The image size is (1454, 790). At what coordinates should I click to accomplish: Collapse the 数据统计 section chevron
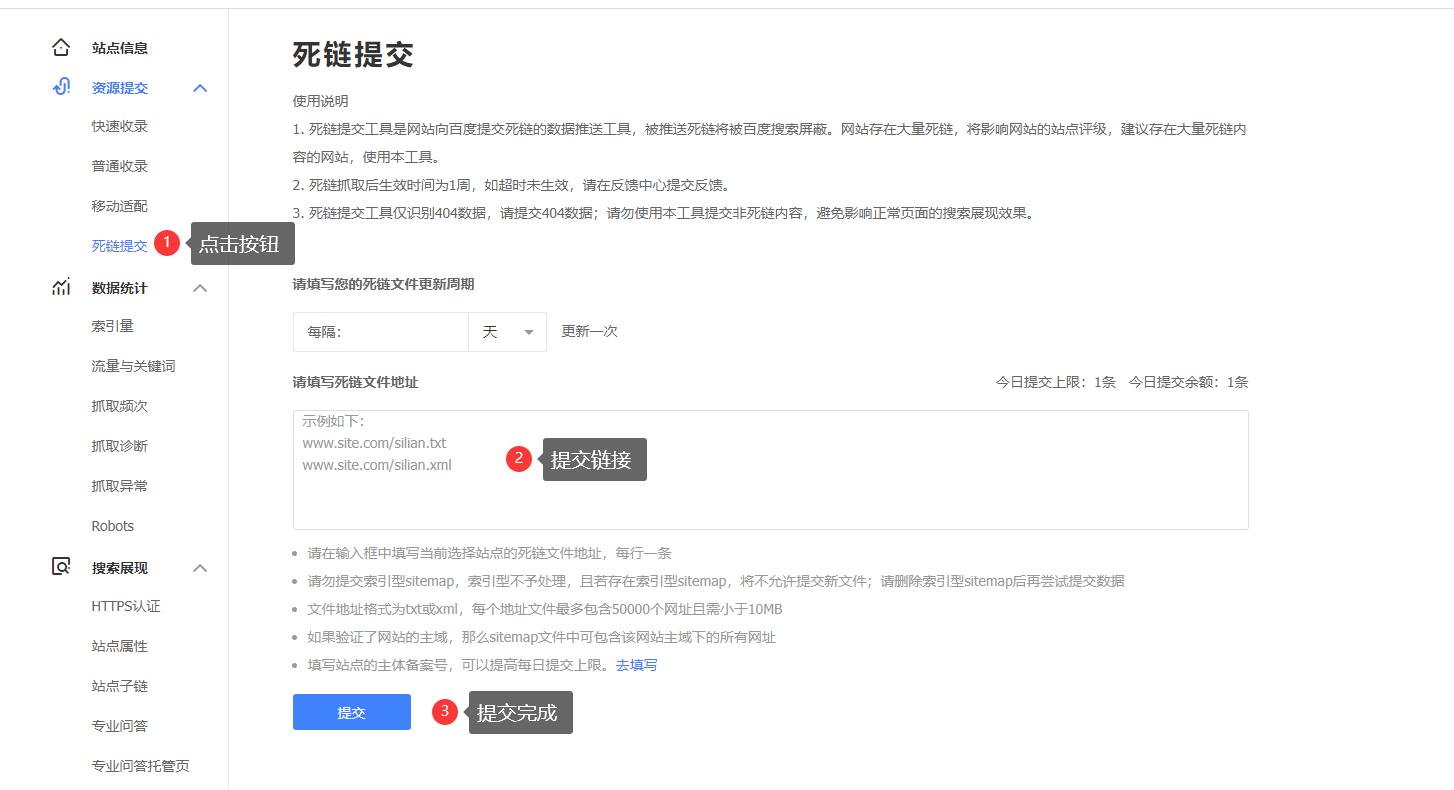[x=200, y=288]
